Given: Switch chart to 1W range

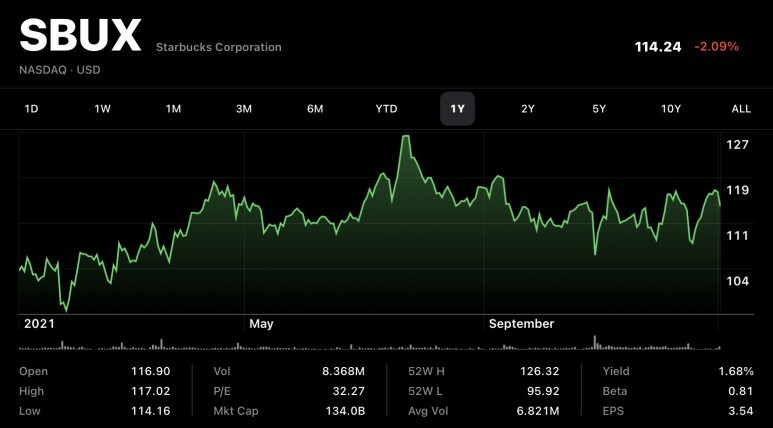Looking at the screenshot, I should coord(103,109).
